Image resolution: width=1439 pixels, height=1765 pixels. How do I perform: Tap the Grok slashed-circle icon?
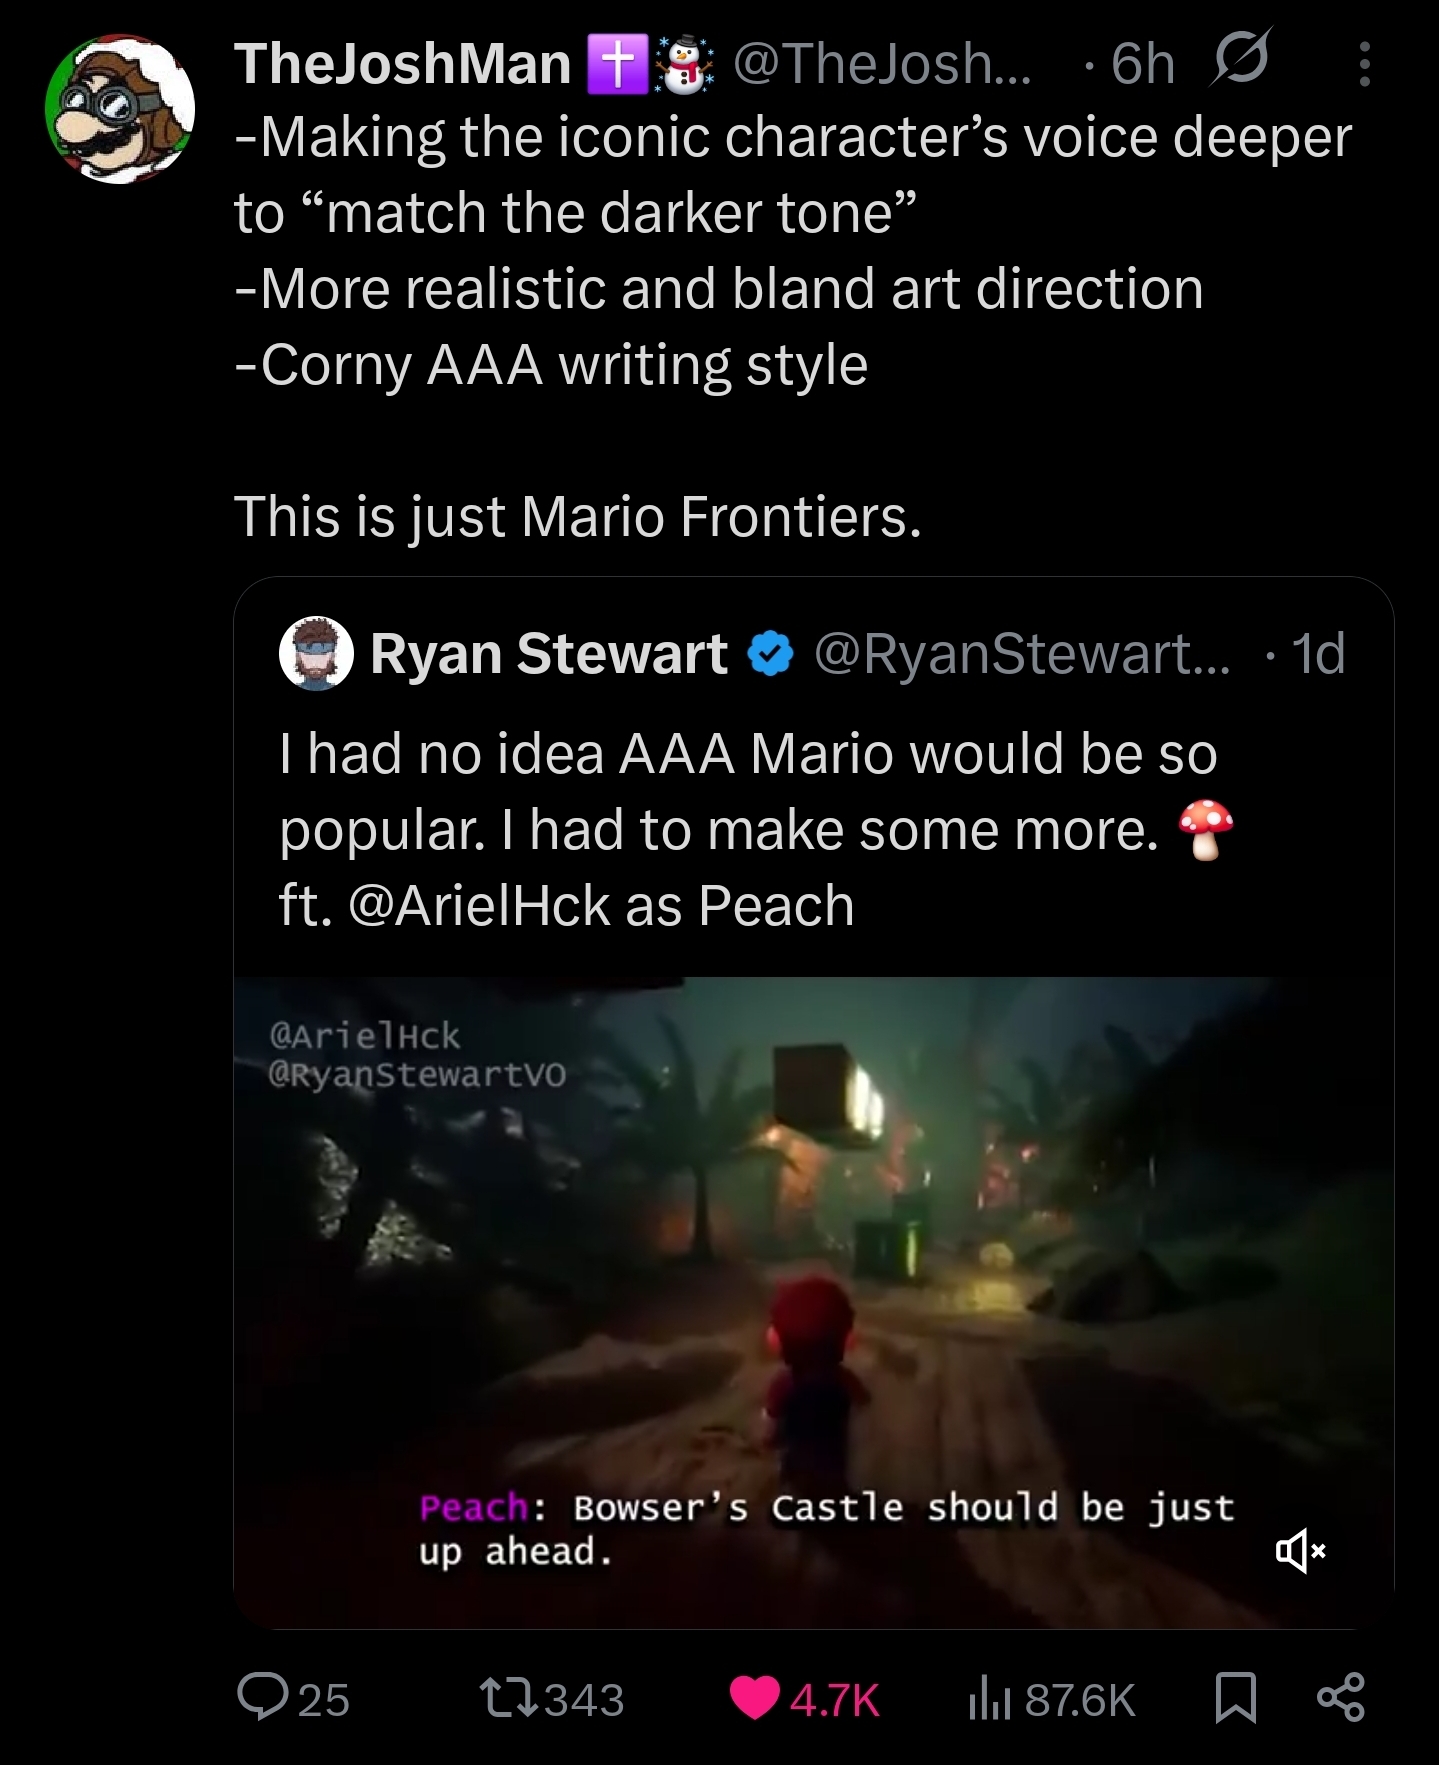click(1240, 58)
